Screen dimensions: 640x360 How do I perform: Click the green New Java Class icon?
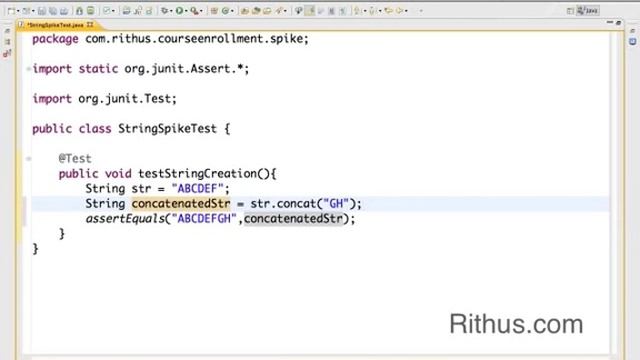point(225,11)
